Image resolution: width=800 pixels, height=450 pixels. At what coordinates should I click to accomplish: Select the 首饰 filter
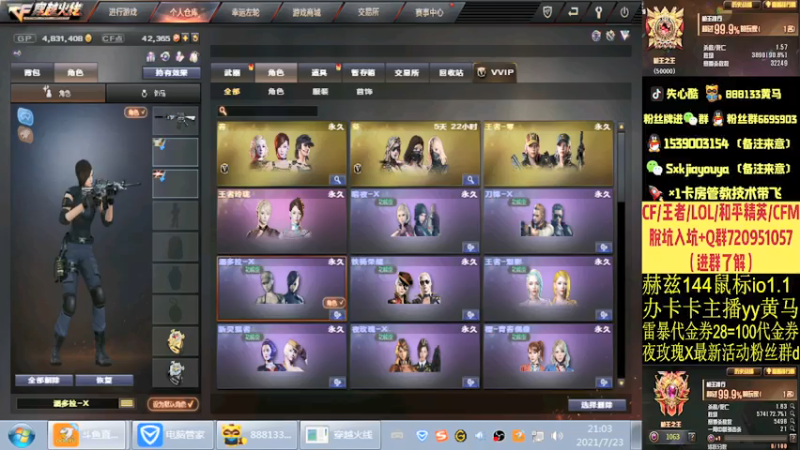click(x=364, y=92)
